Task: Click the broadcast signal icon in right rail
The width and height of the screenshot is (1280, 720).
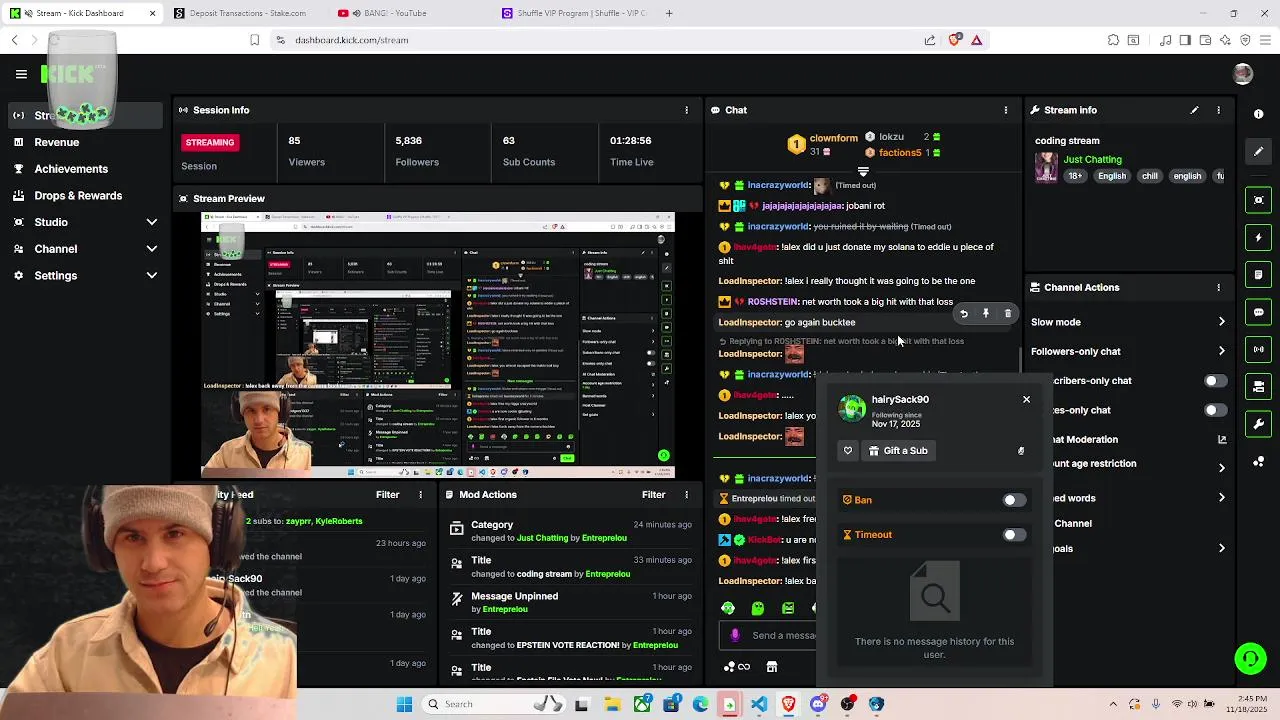Action: pyautogui.click(x=1259, y=349)
